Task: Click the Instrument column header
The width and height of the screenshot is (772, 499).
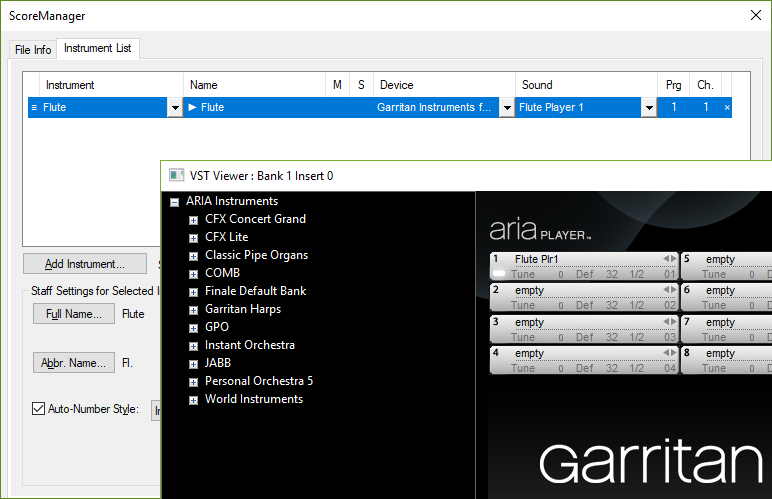Action: [111, 85]
